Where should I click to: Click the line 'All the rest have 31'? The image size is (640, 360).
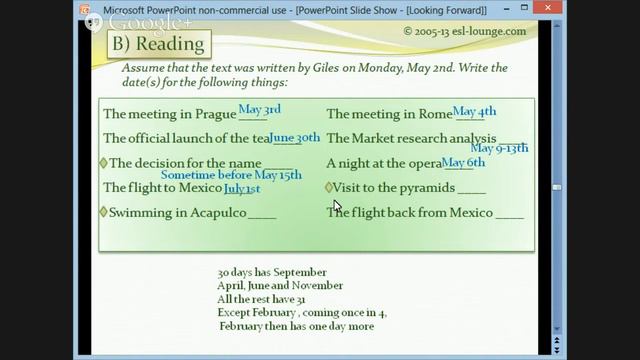[x=261, y=299]
